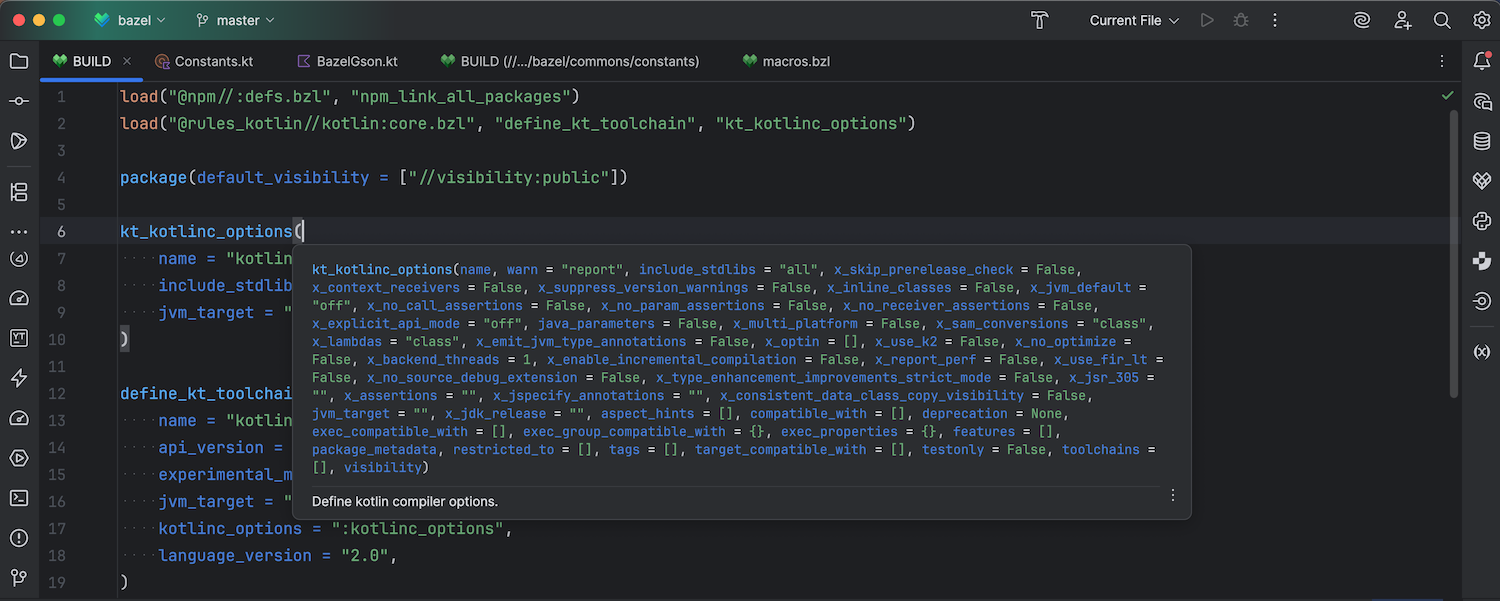This screenshot has width=1500, height=601.
Task: Open the Database tool window
Action: (x=1482, y=141)
